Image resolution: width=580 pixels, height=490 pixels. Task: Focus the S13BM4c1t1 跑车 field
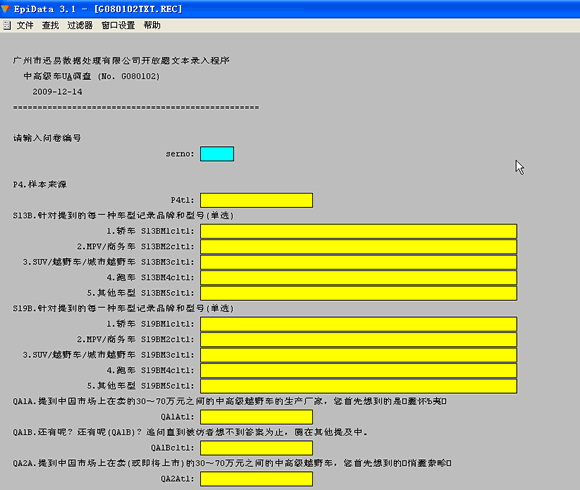coord(358,278)
